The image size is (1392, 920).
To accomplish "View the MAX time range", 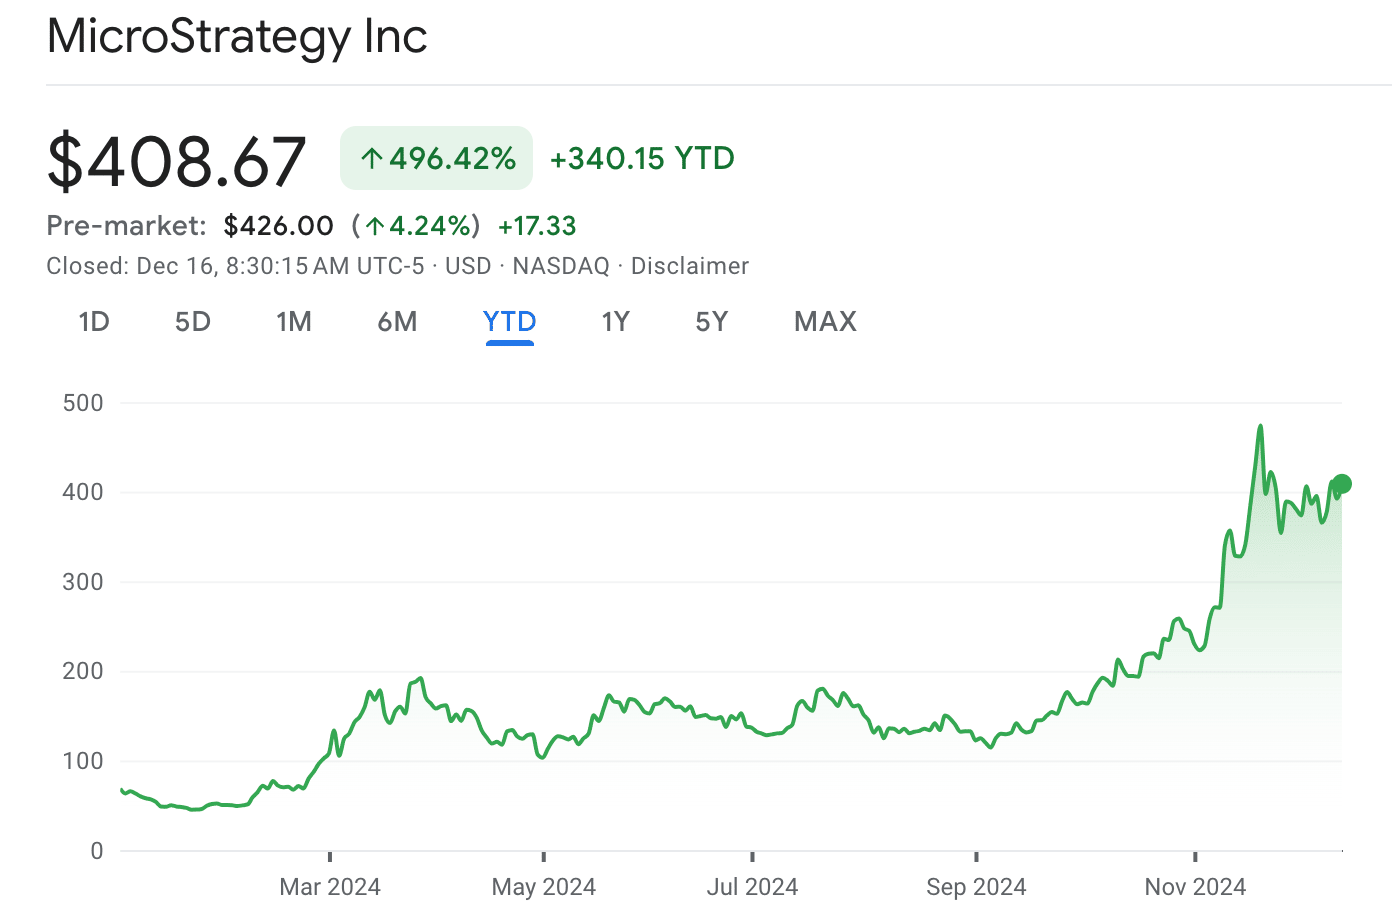I will click(826, 322).
